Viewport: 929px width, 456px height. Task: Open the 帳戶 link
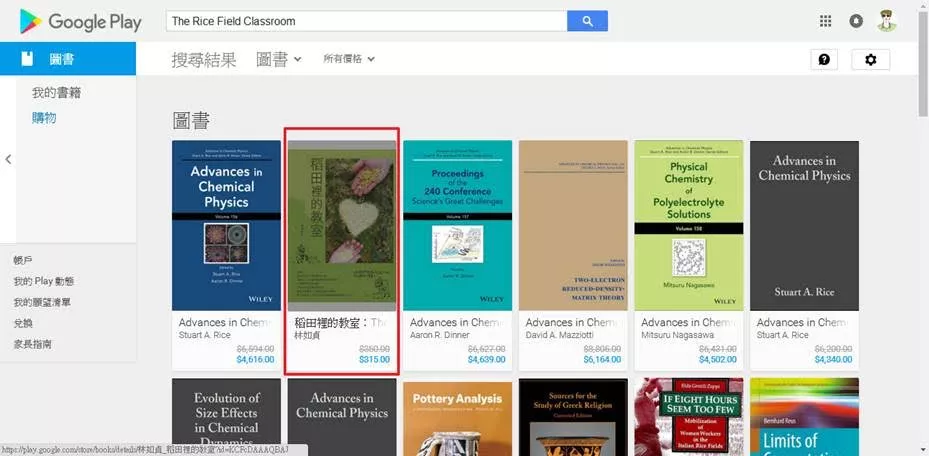(23, 260)
